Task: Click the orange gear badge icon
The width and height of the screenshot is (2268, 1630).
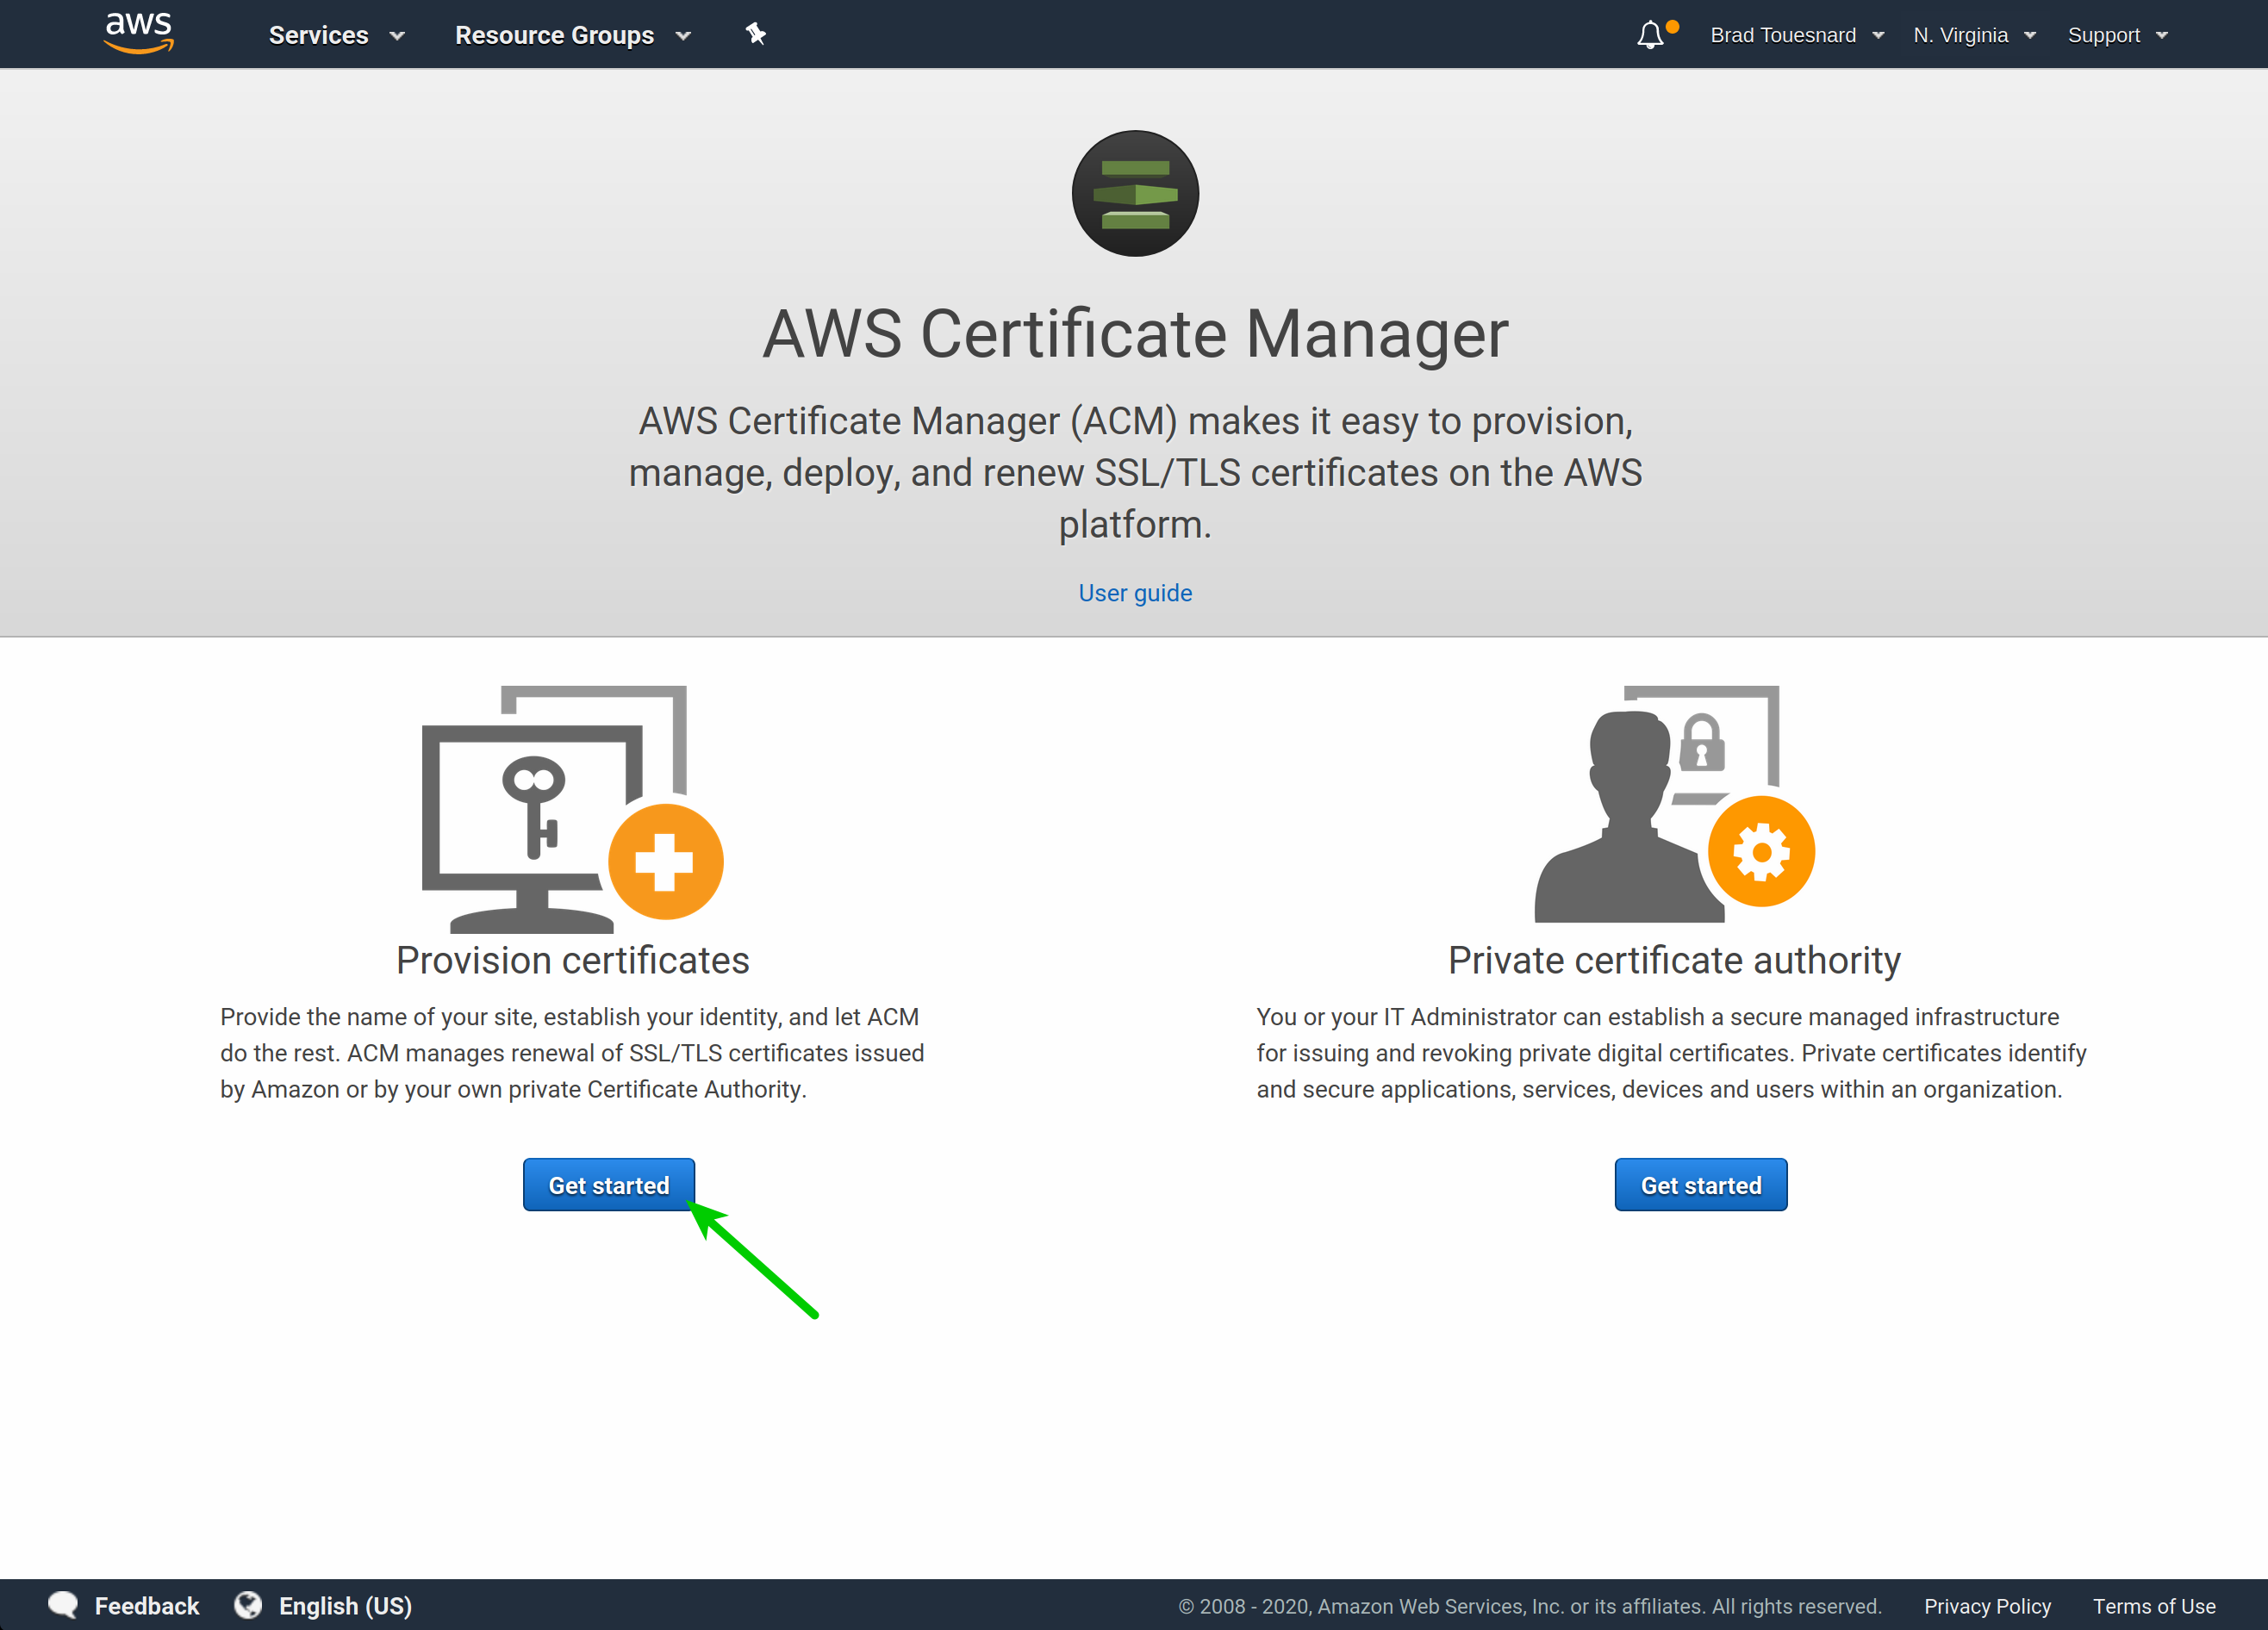Action: pyautogui.click(x=1761, y=851)
